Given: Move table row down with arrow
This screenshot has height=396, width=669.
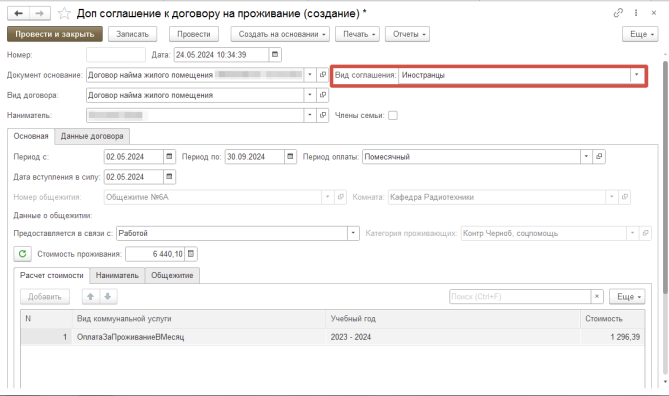Looking at the screenshot, I should (x=108, y=297).
